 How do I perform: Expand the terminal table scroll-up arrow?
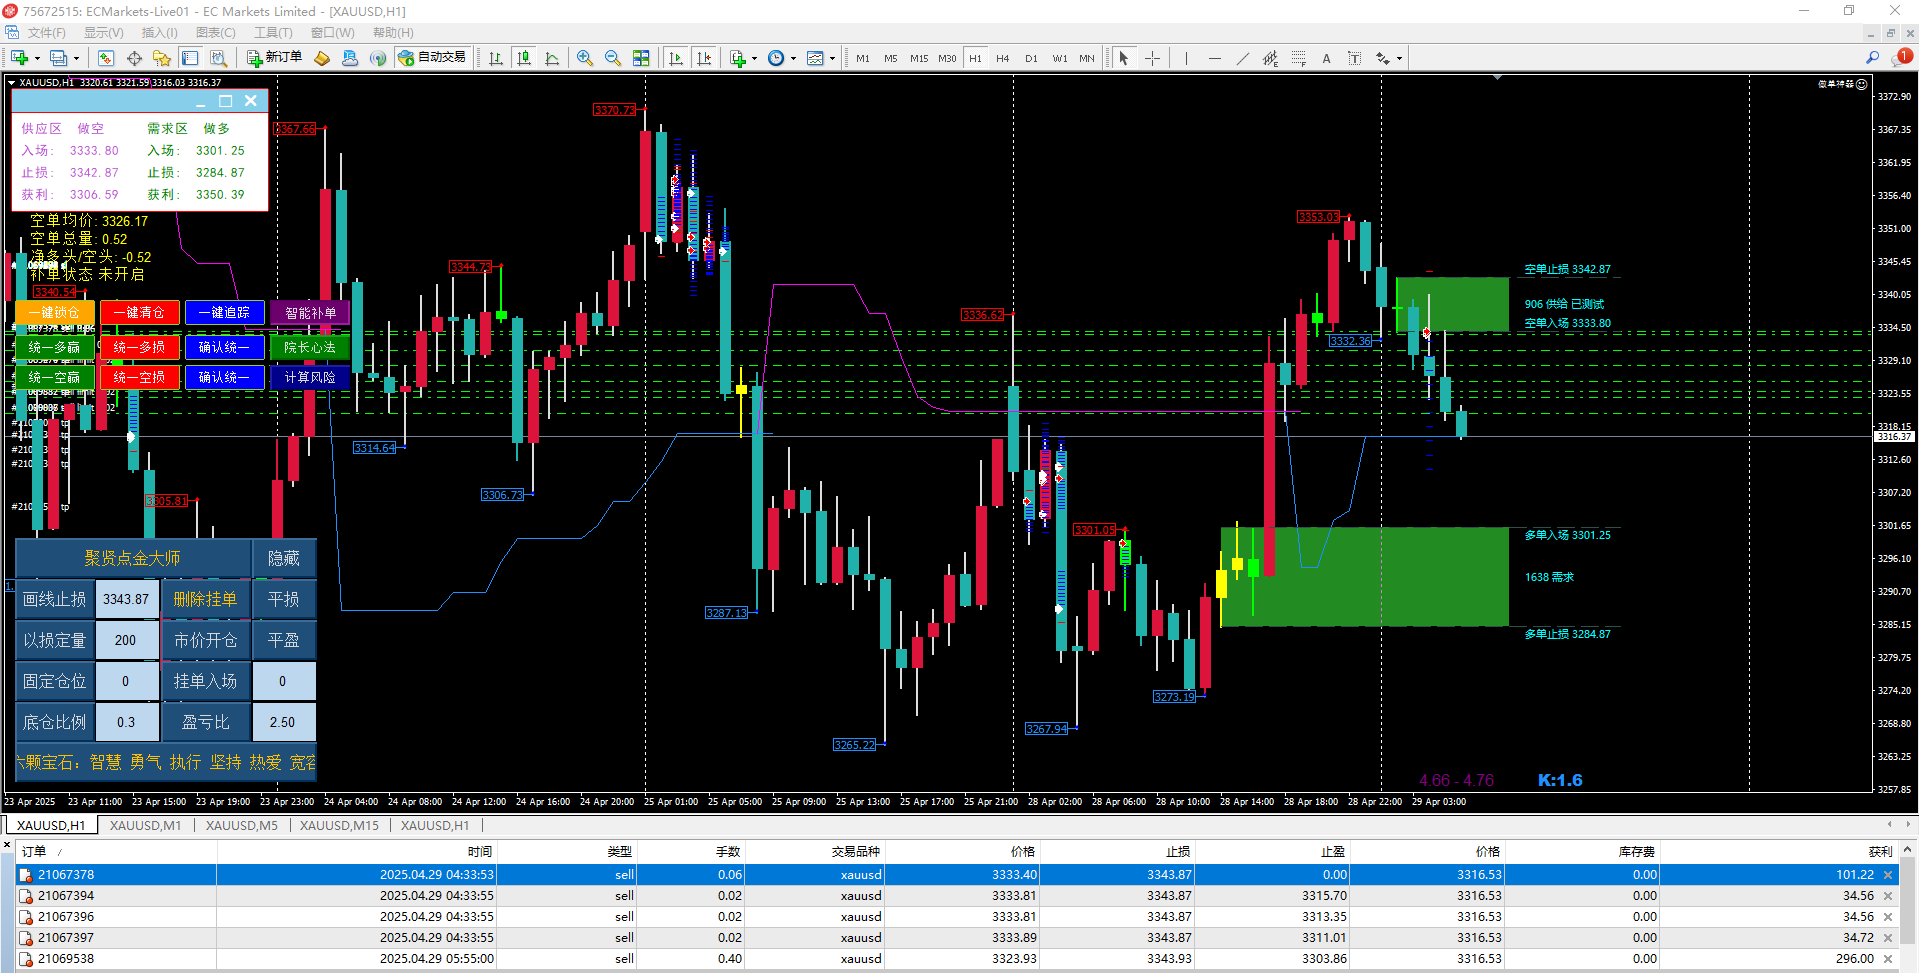tap(1908, 851)
